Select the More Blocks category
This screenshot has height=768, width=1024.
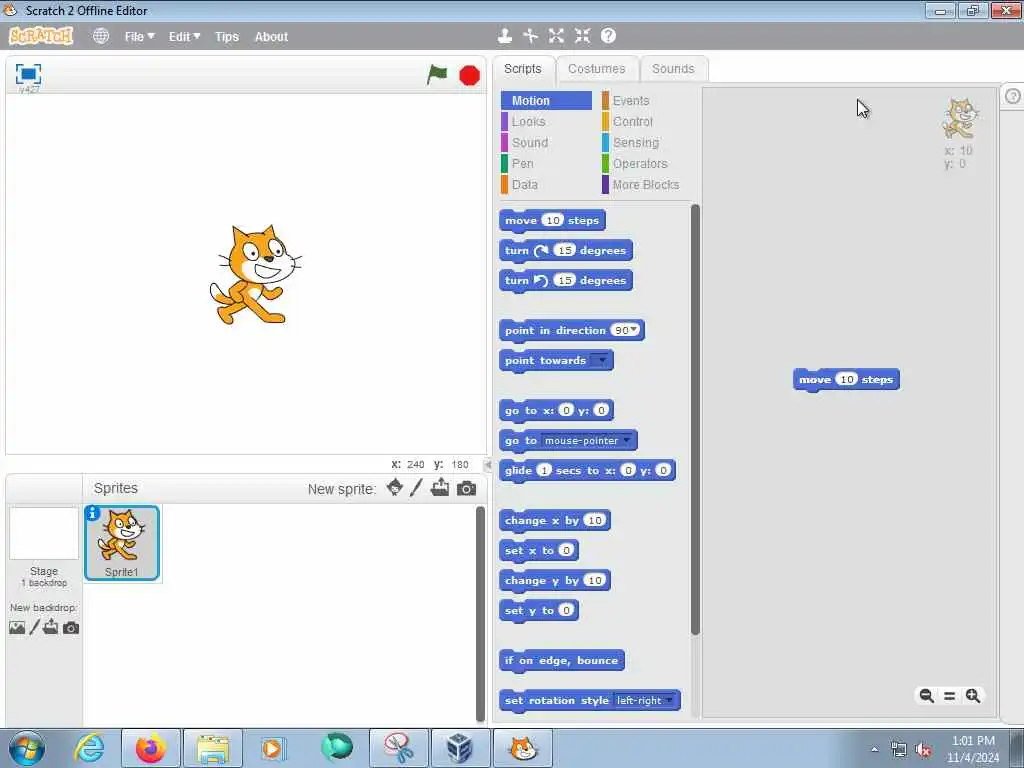pos(647,184)
